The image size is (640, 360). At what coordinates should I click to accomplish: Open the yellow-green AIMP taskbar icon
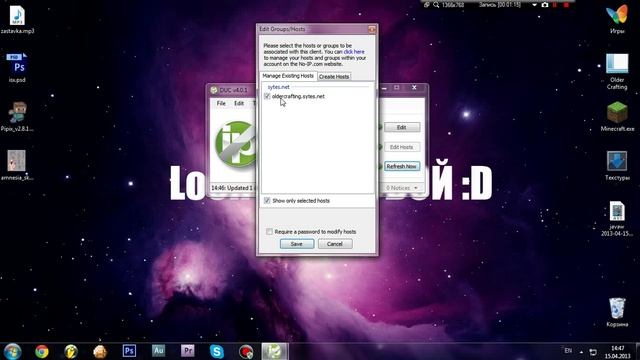[71, 351]
